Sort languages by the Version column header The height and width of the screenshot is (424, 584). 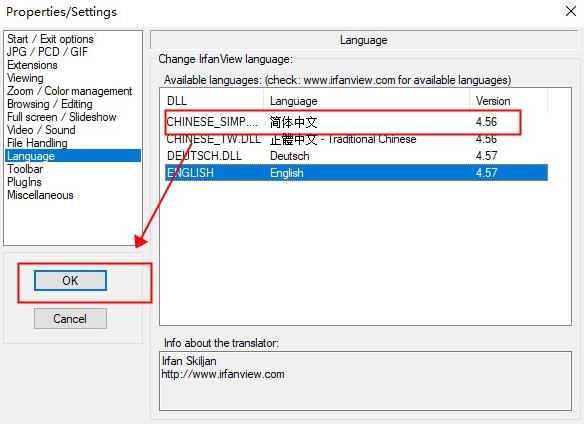click(x=508, y=101)
